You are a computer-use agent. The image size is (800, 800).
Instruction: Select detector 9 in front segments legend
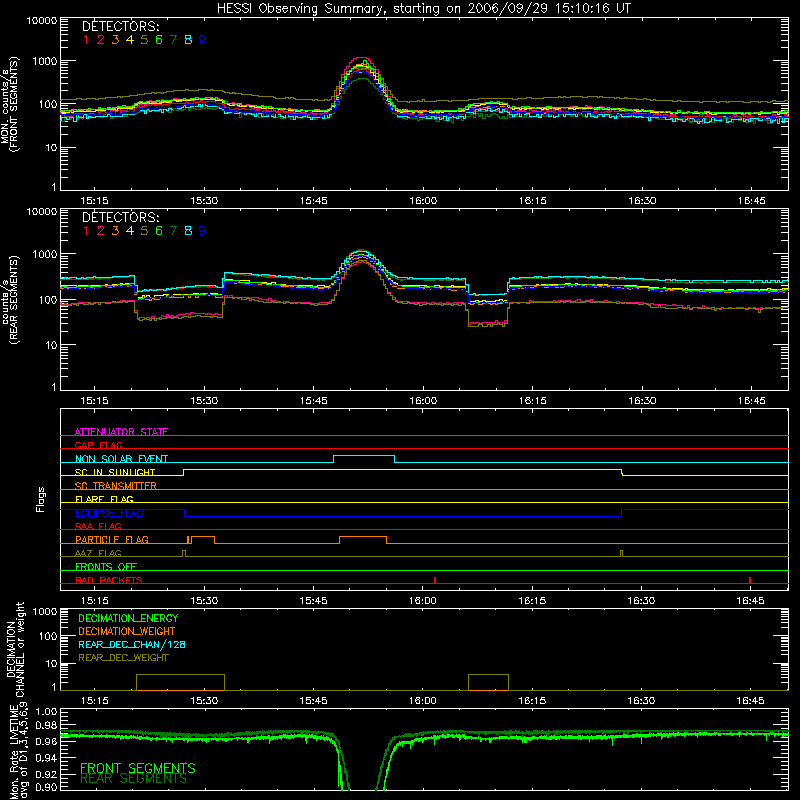click(x=203, y=40)
